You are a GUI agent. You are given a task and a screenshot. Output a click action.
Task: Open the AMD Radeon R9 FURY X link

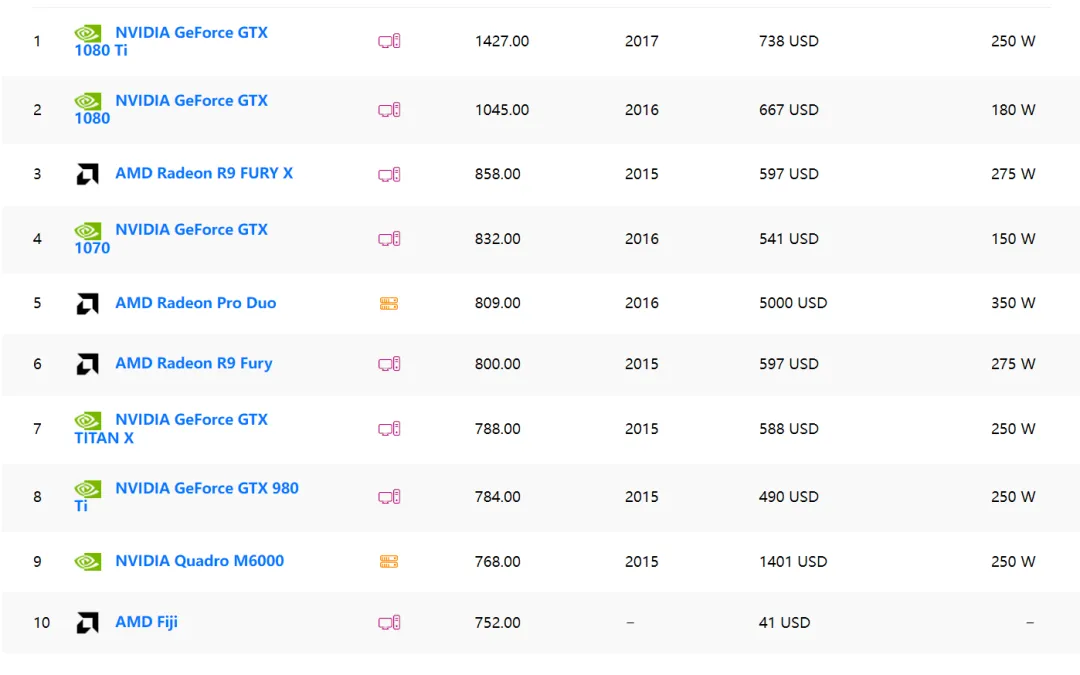click(204, 173)
